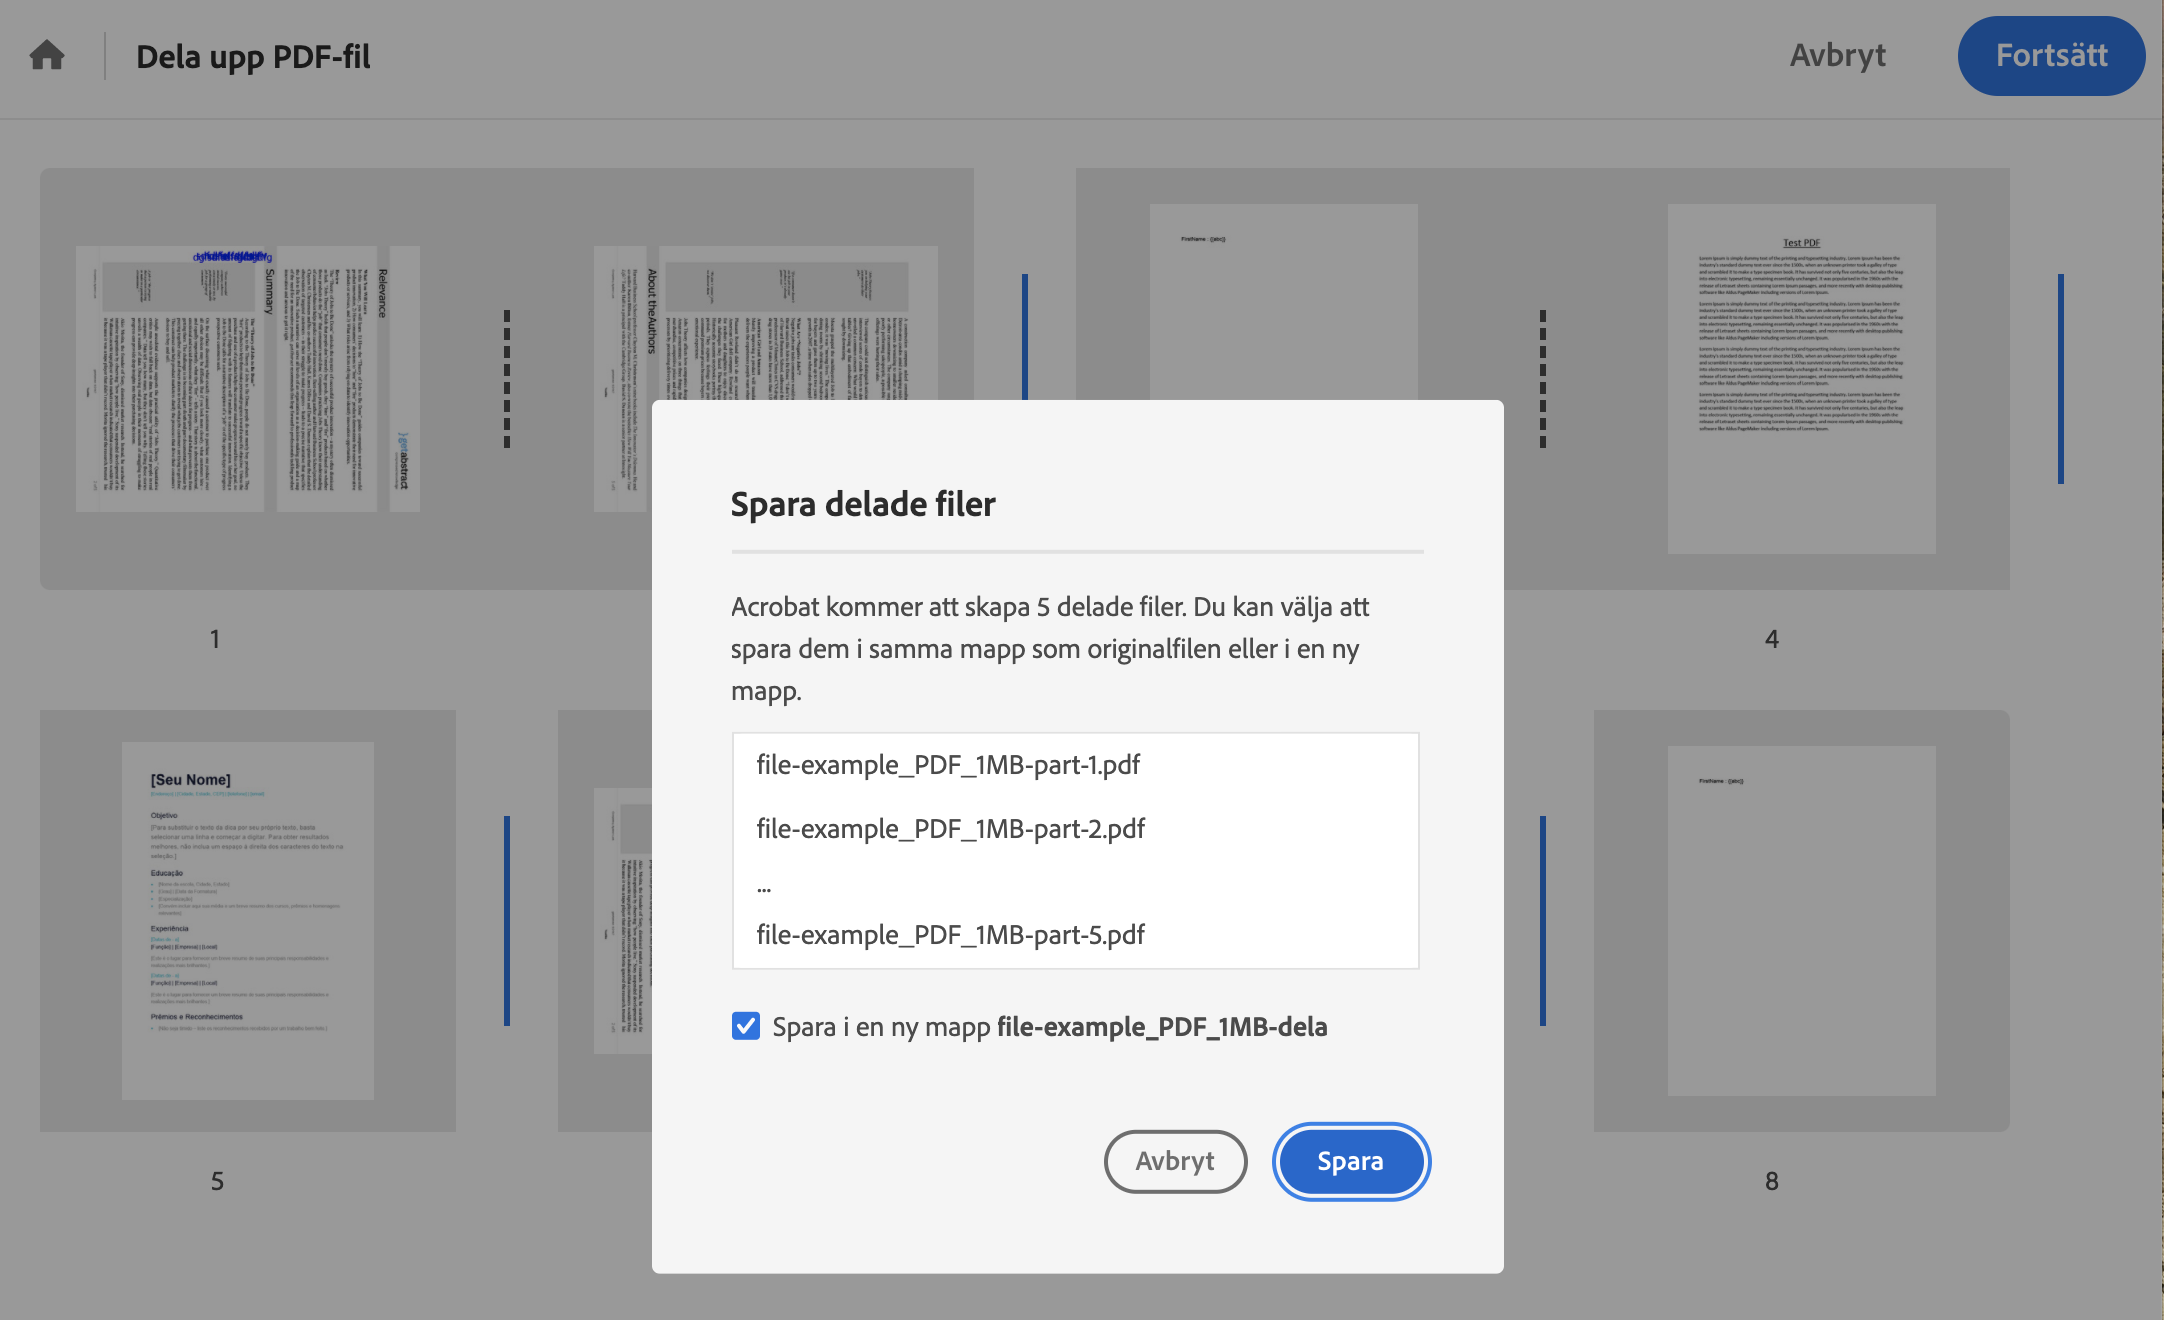Click Avbryt in the Spara delade filer dialog
This screenshot has width=2164, height=1320.
point(1175,1161)
